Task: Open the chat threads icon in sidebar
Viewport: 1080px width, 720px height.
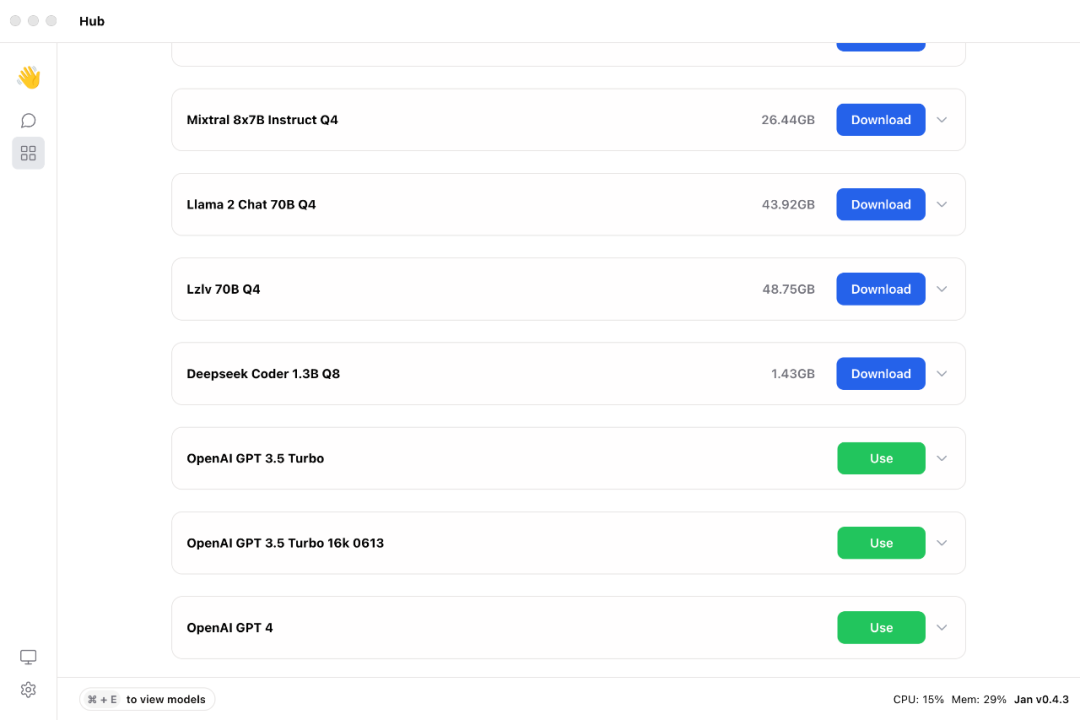Action: point(28,121)
